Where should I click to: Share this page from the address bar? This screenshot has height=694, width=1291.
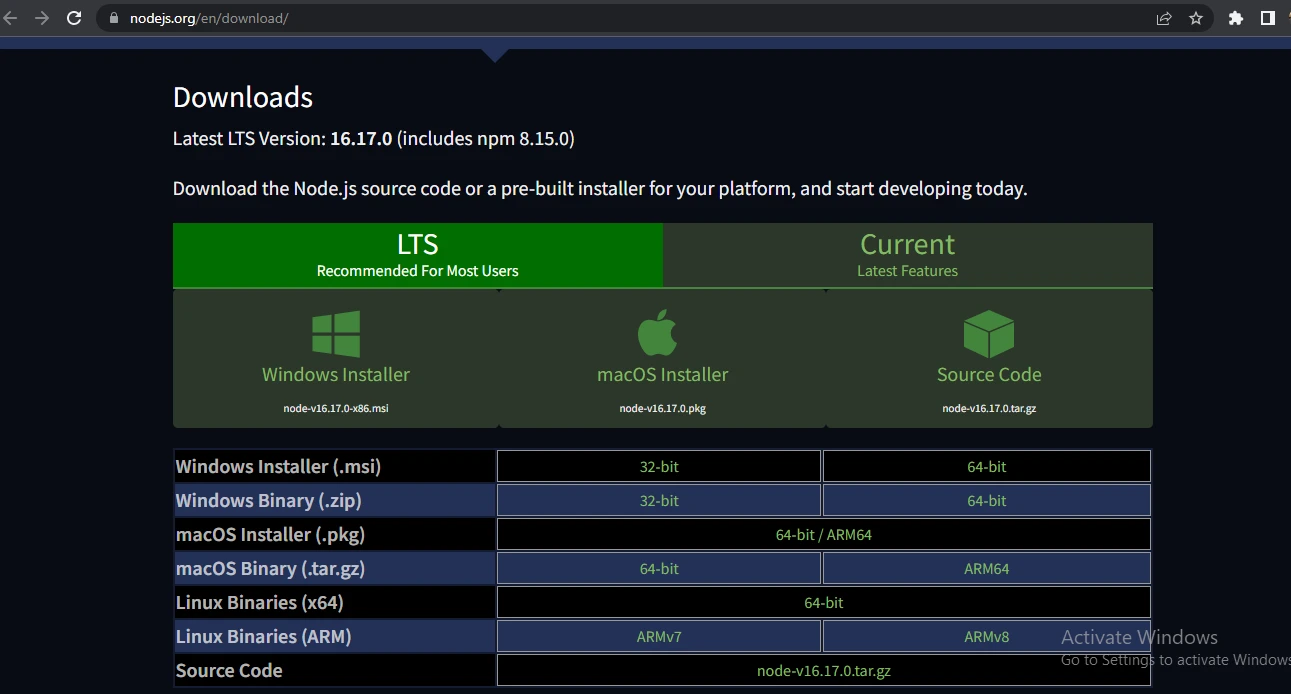1164,18
